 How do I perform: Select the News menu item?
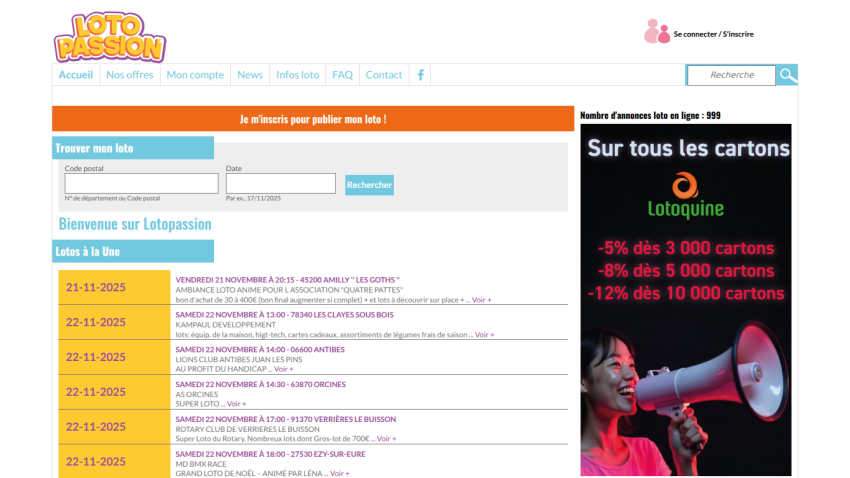(250, 75)
